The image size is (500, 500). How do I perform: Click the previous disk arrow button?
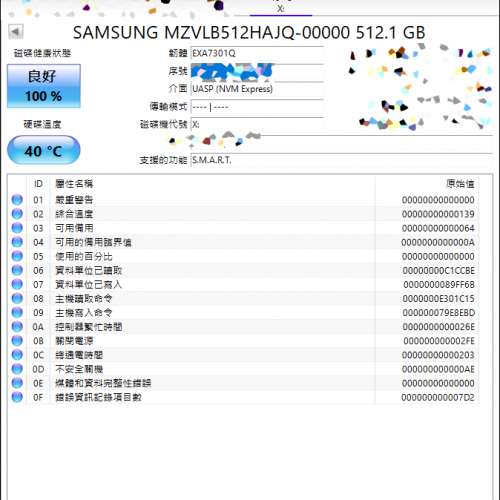(16, 32)
